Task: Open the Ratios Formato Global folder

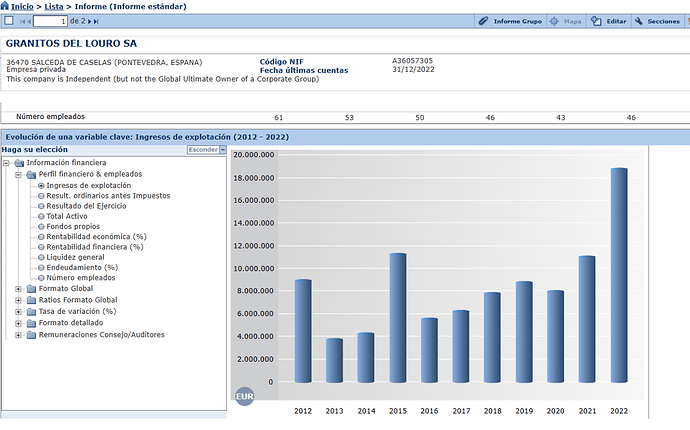Action: 31,300
